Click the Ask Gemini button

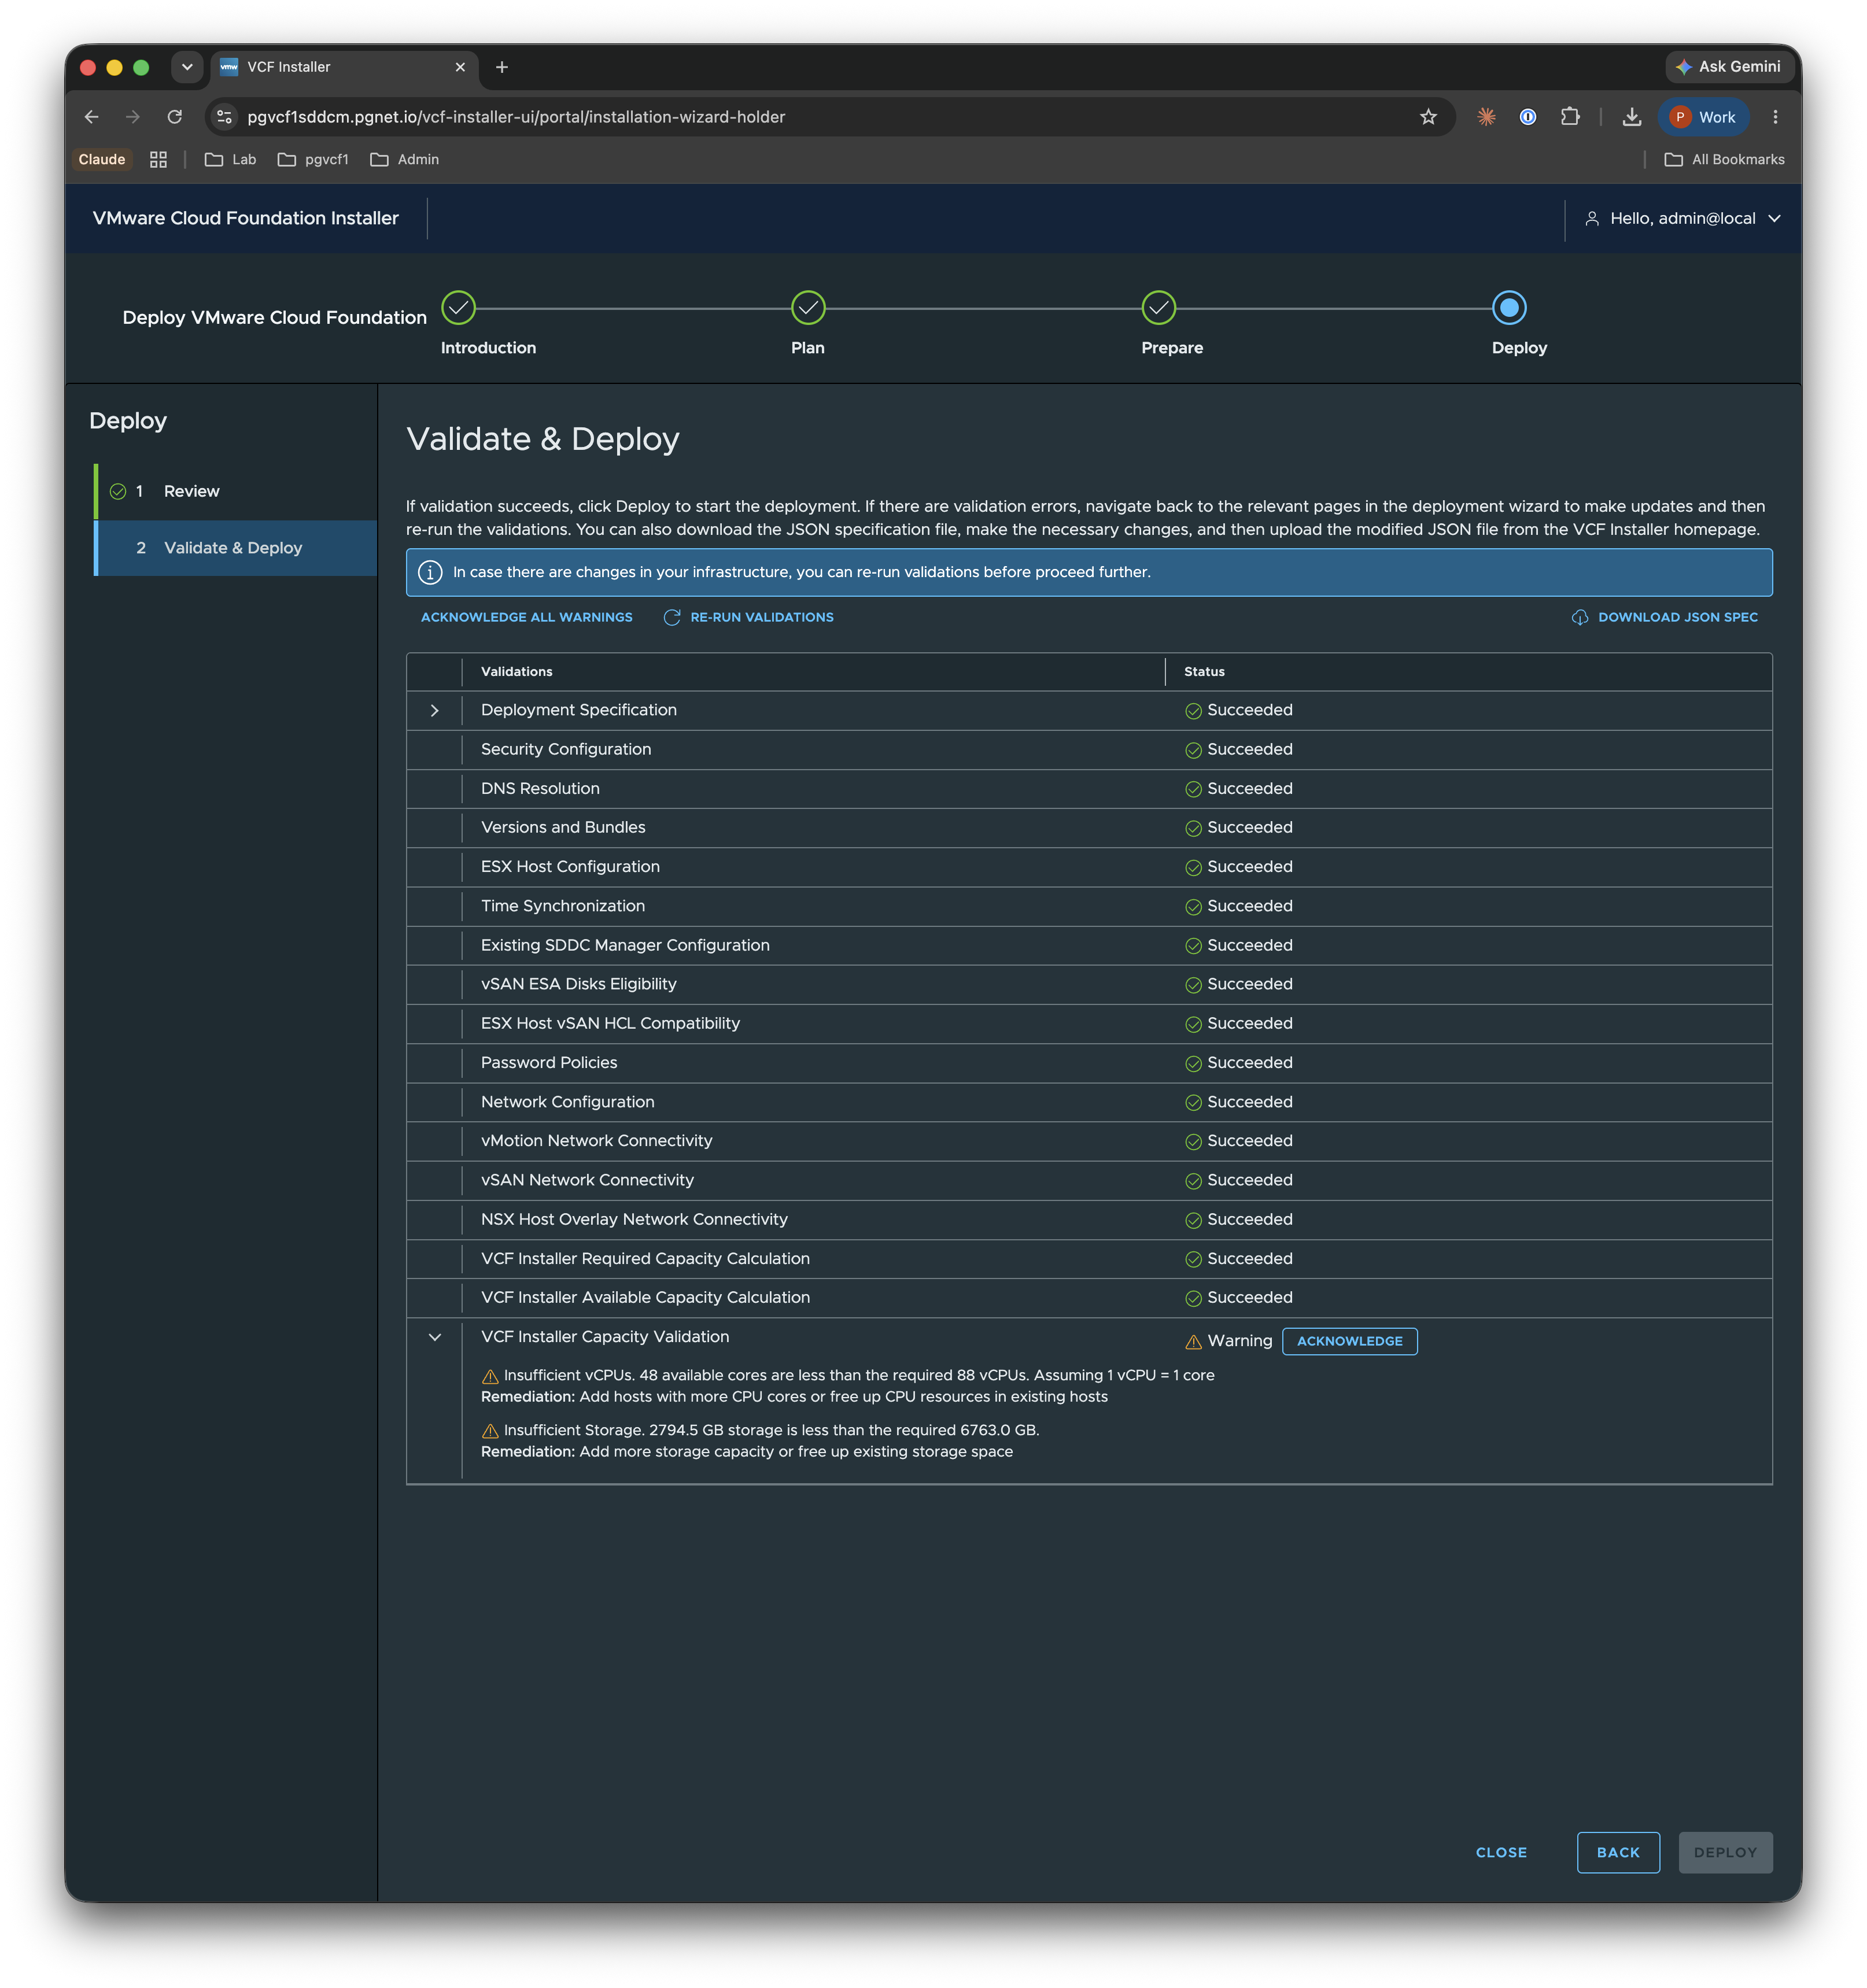tap(1728, 67)
